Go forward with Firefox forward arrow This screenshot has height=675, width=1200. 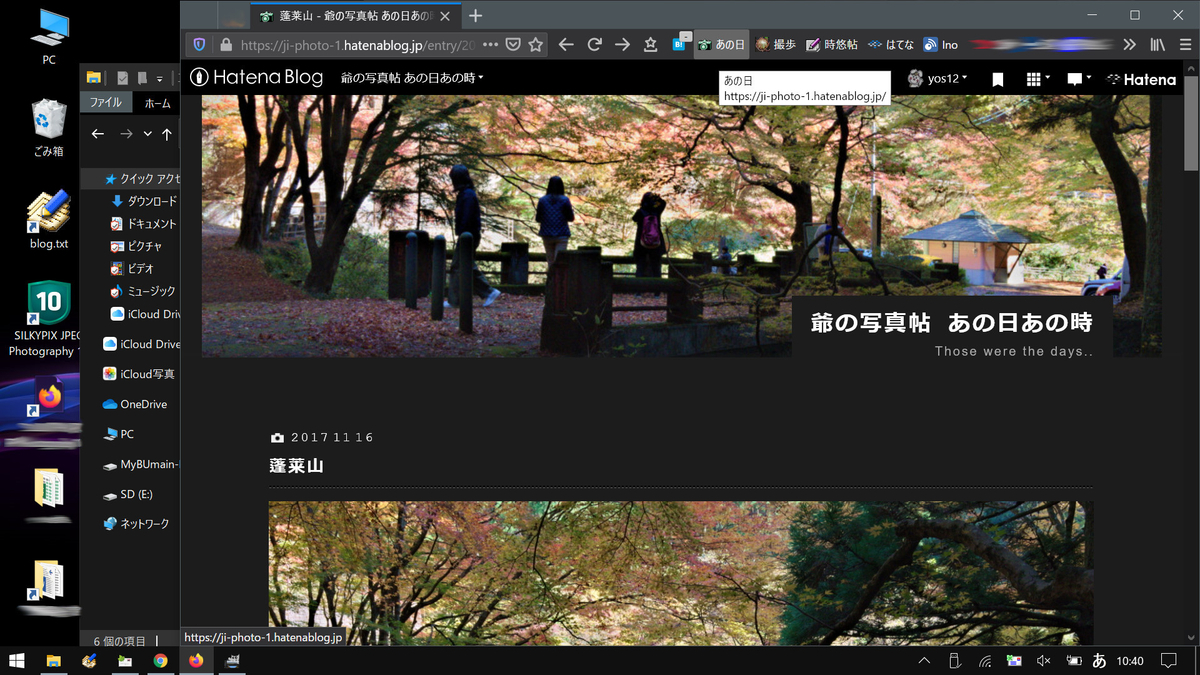click(622, 44)
